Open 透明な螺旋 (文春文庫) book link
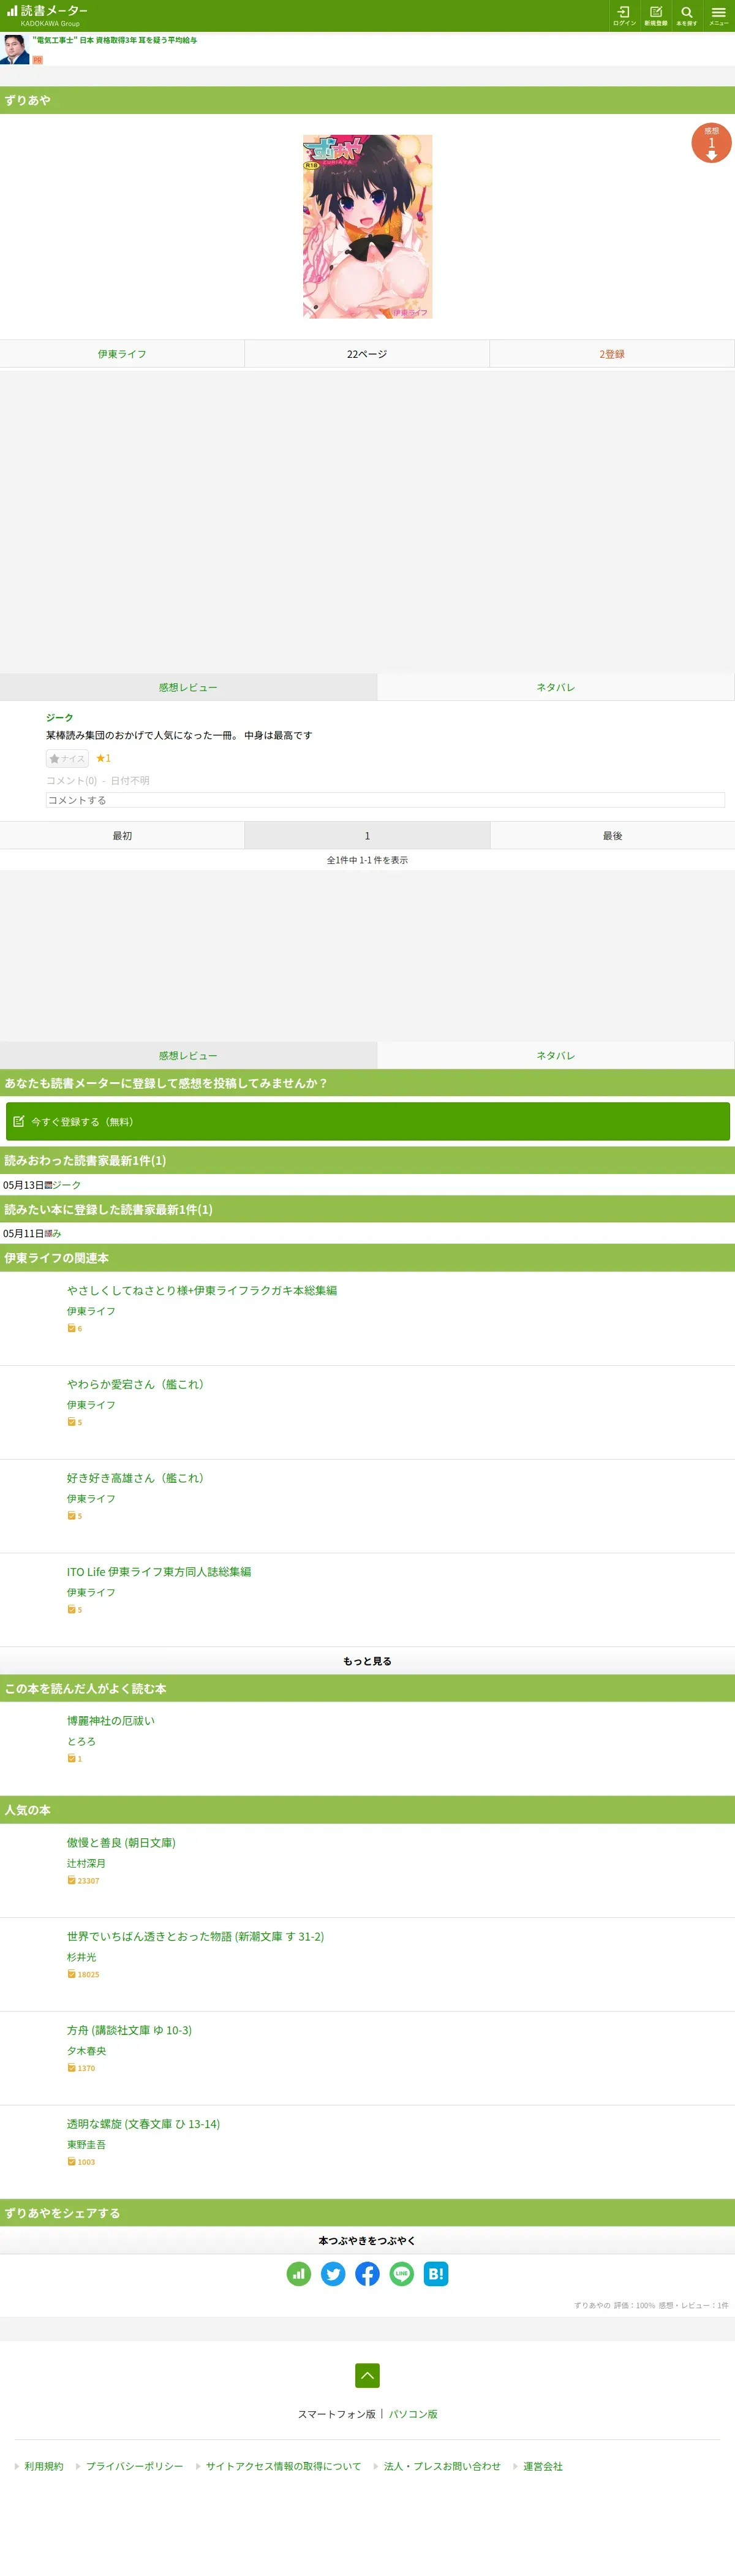Screen dimensions: 735x2576 (143, 2124)
